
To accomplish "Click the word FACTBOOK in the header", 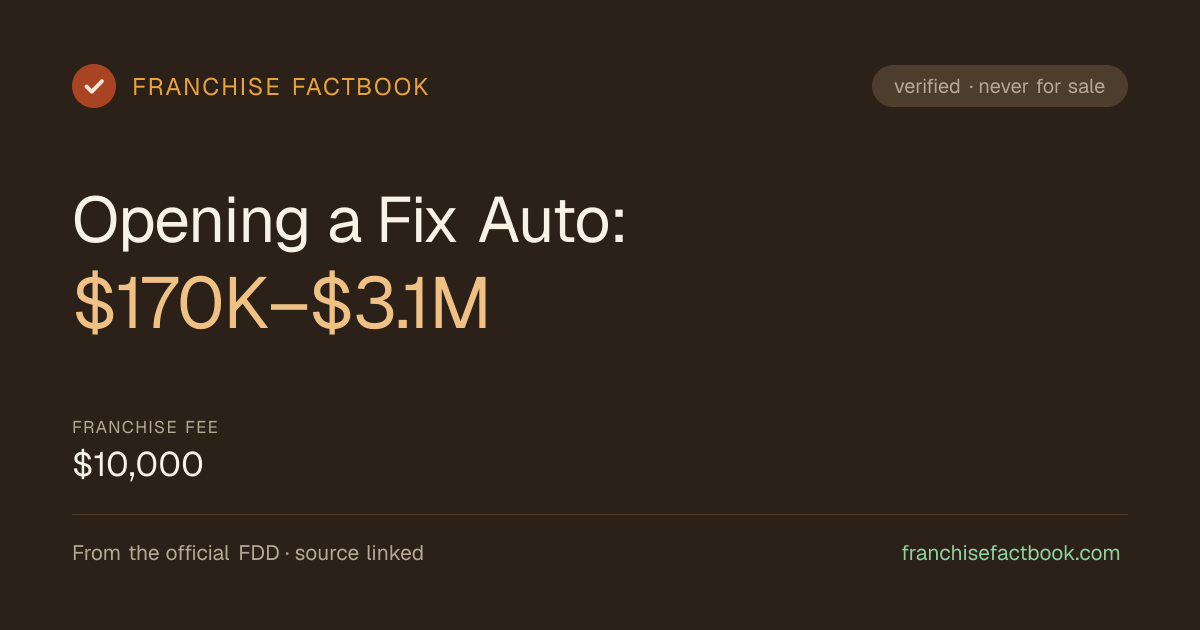I will pos(361,87).
